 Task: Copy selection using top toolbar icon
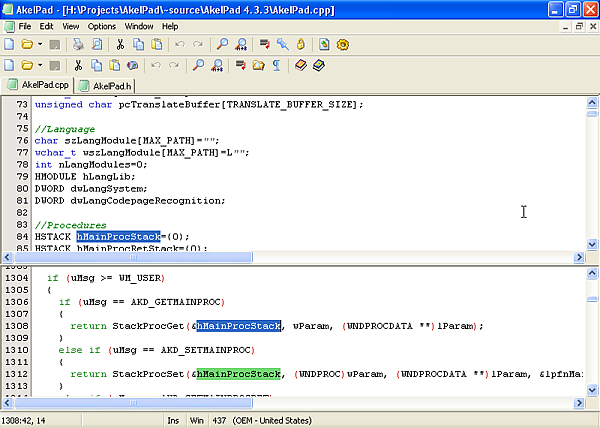(x=139, y=44)
